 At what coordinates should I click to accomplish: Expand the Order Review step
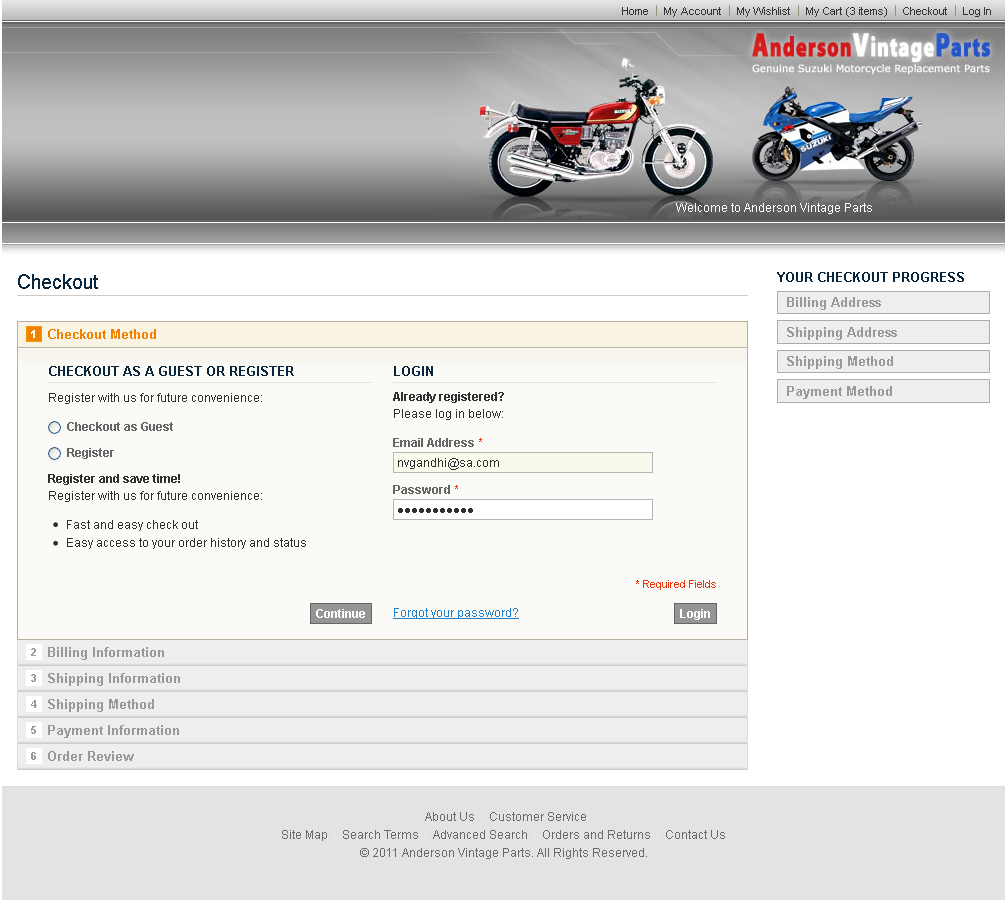(382, 757)
